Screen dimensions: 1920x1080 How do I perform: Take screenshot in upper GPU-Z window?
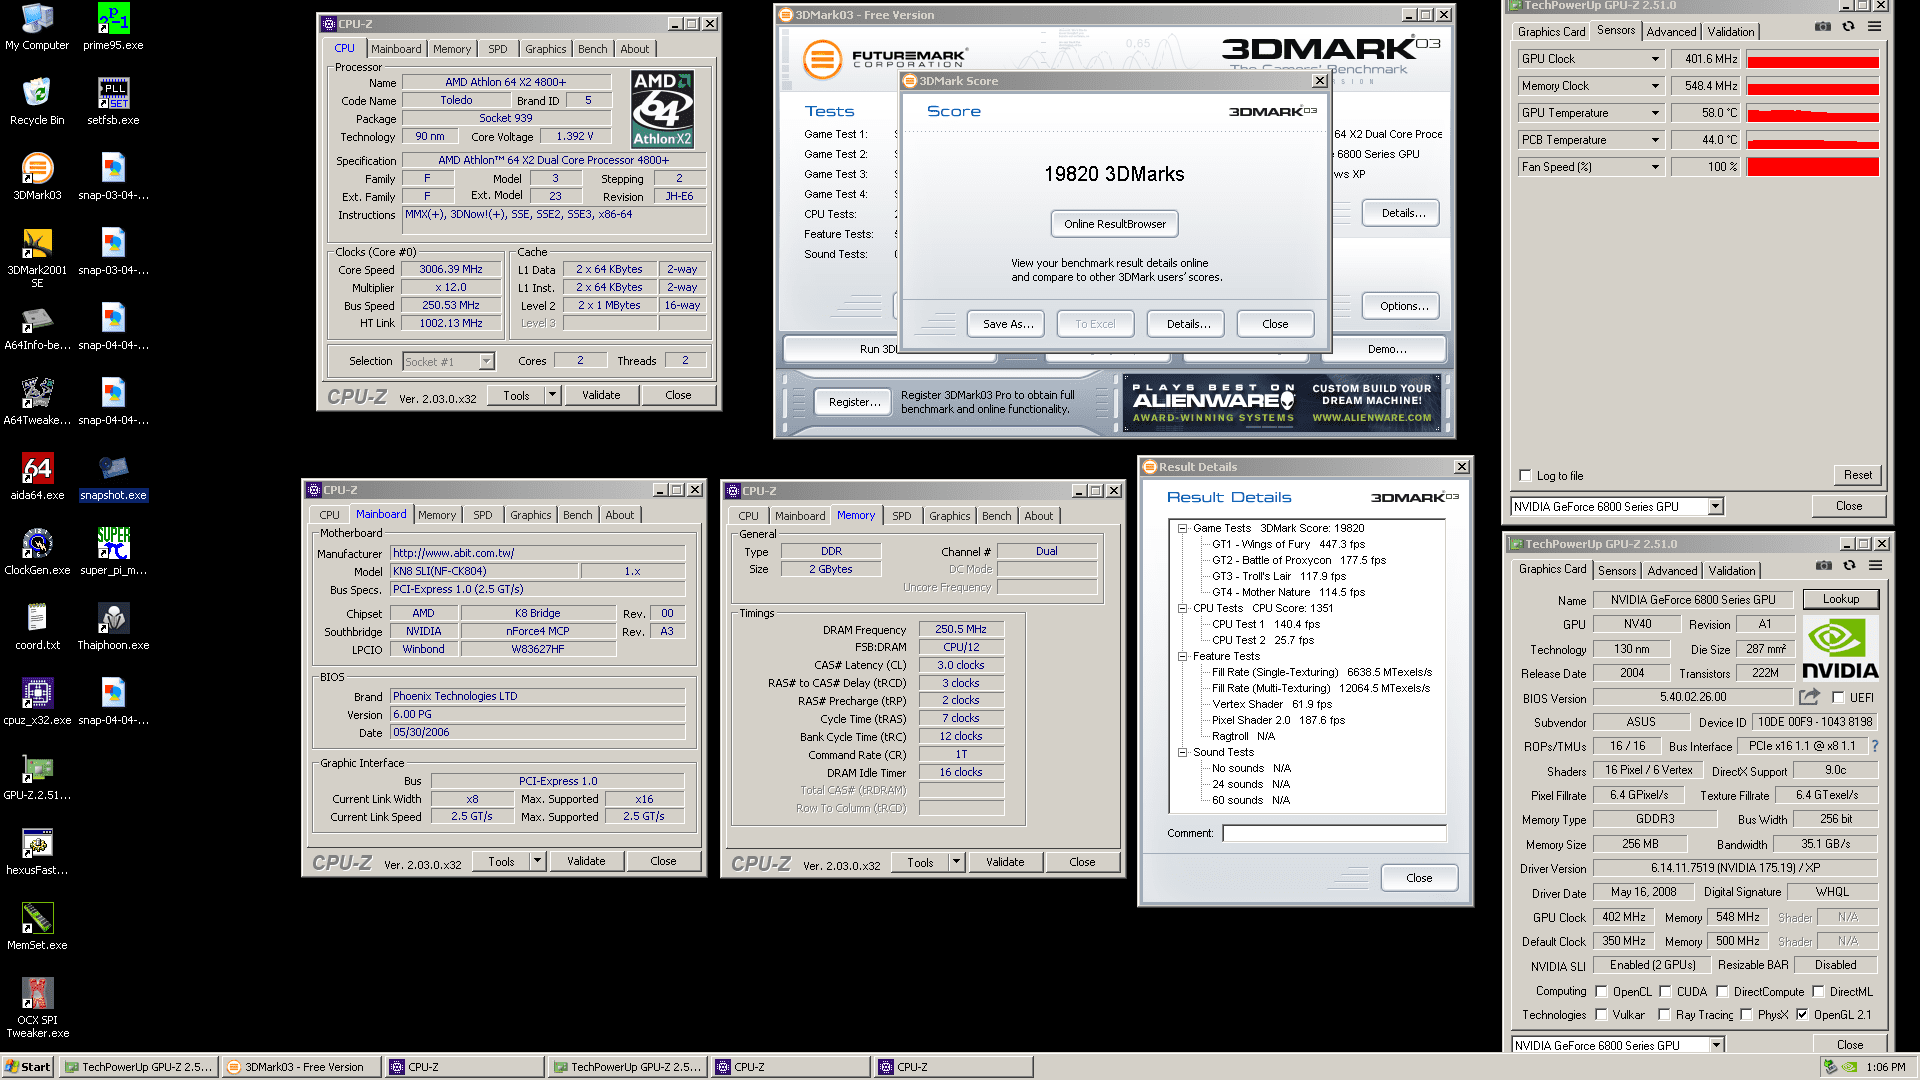tap(1823, 27)
